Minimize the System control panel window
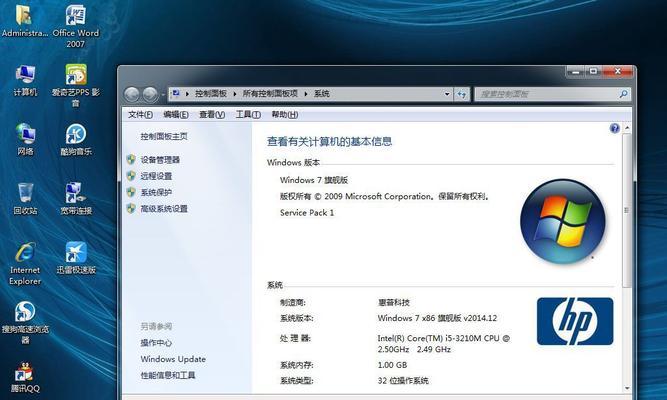This screenshot has height=400, width=667. point(576,71)
